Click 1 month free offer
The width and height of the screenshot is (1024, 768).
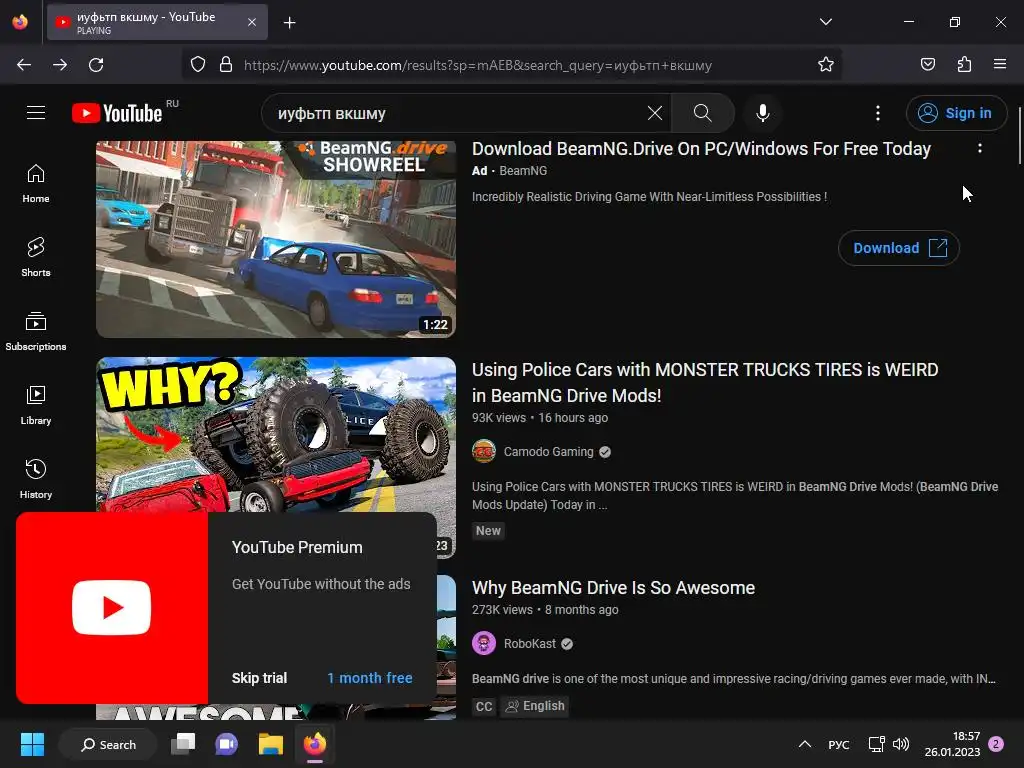(x=370, y=678)
